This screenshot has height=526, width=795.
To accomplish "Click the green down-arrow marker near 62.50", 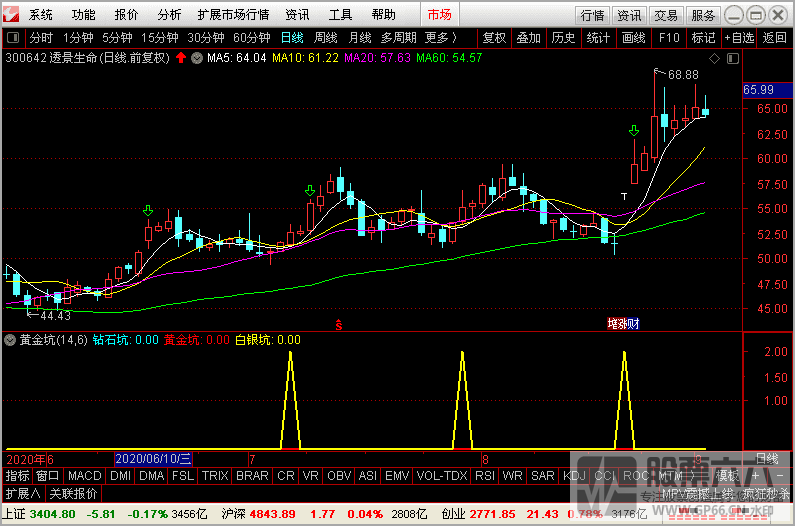I will [634, 130].
